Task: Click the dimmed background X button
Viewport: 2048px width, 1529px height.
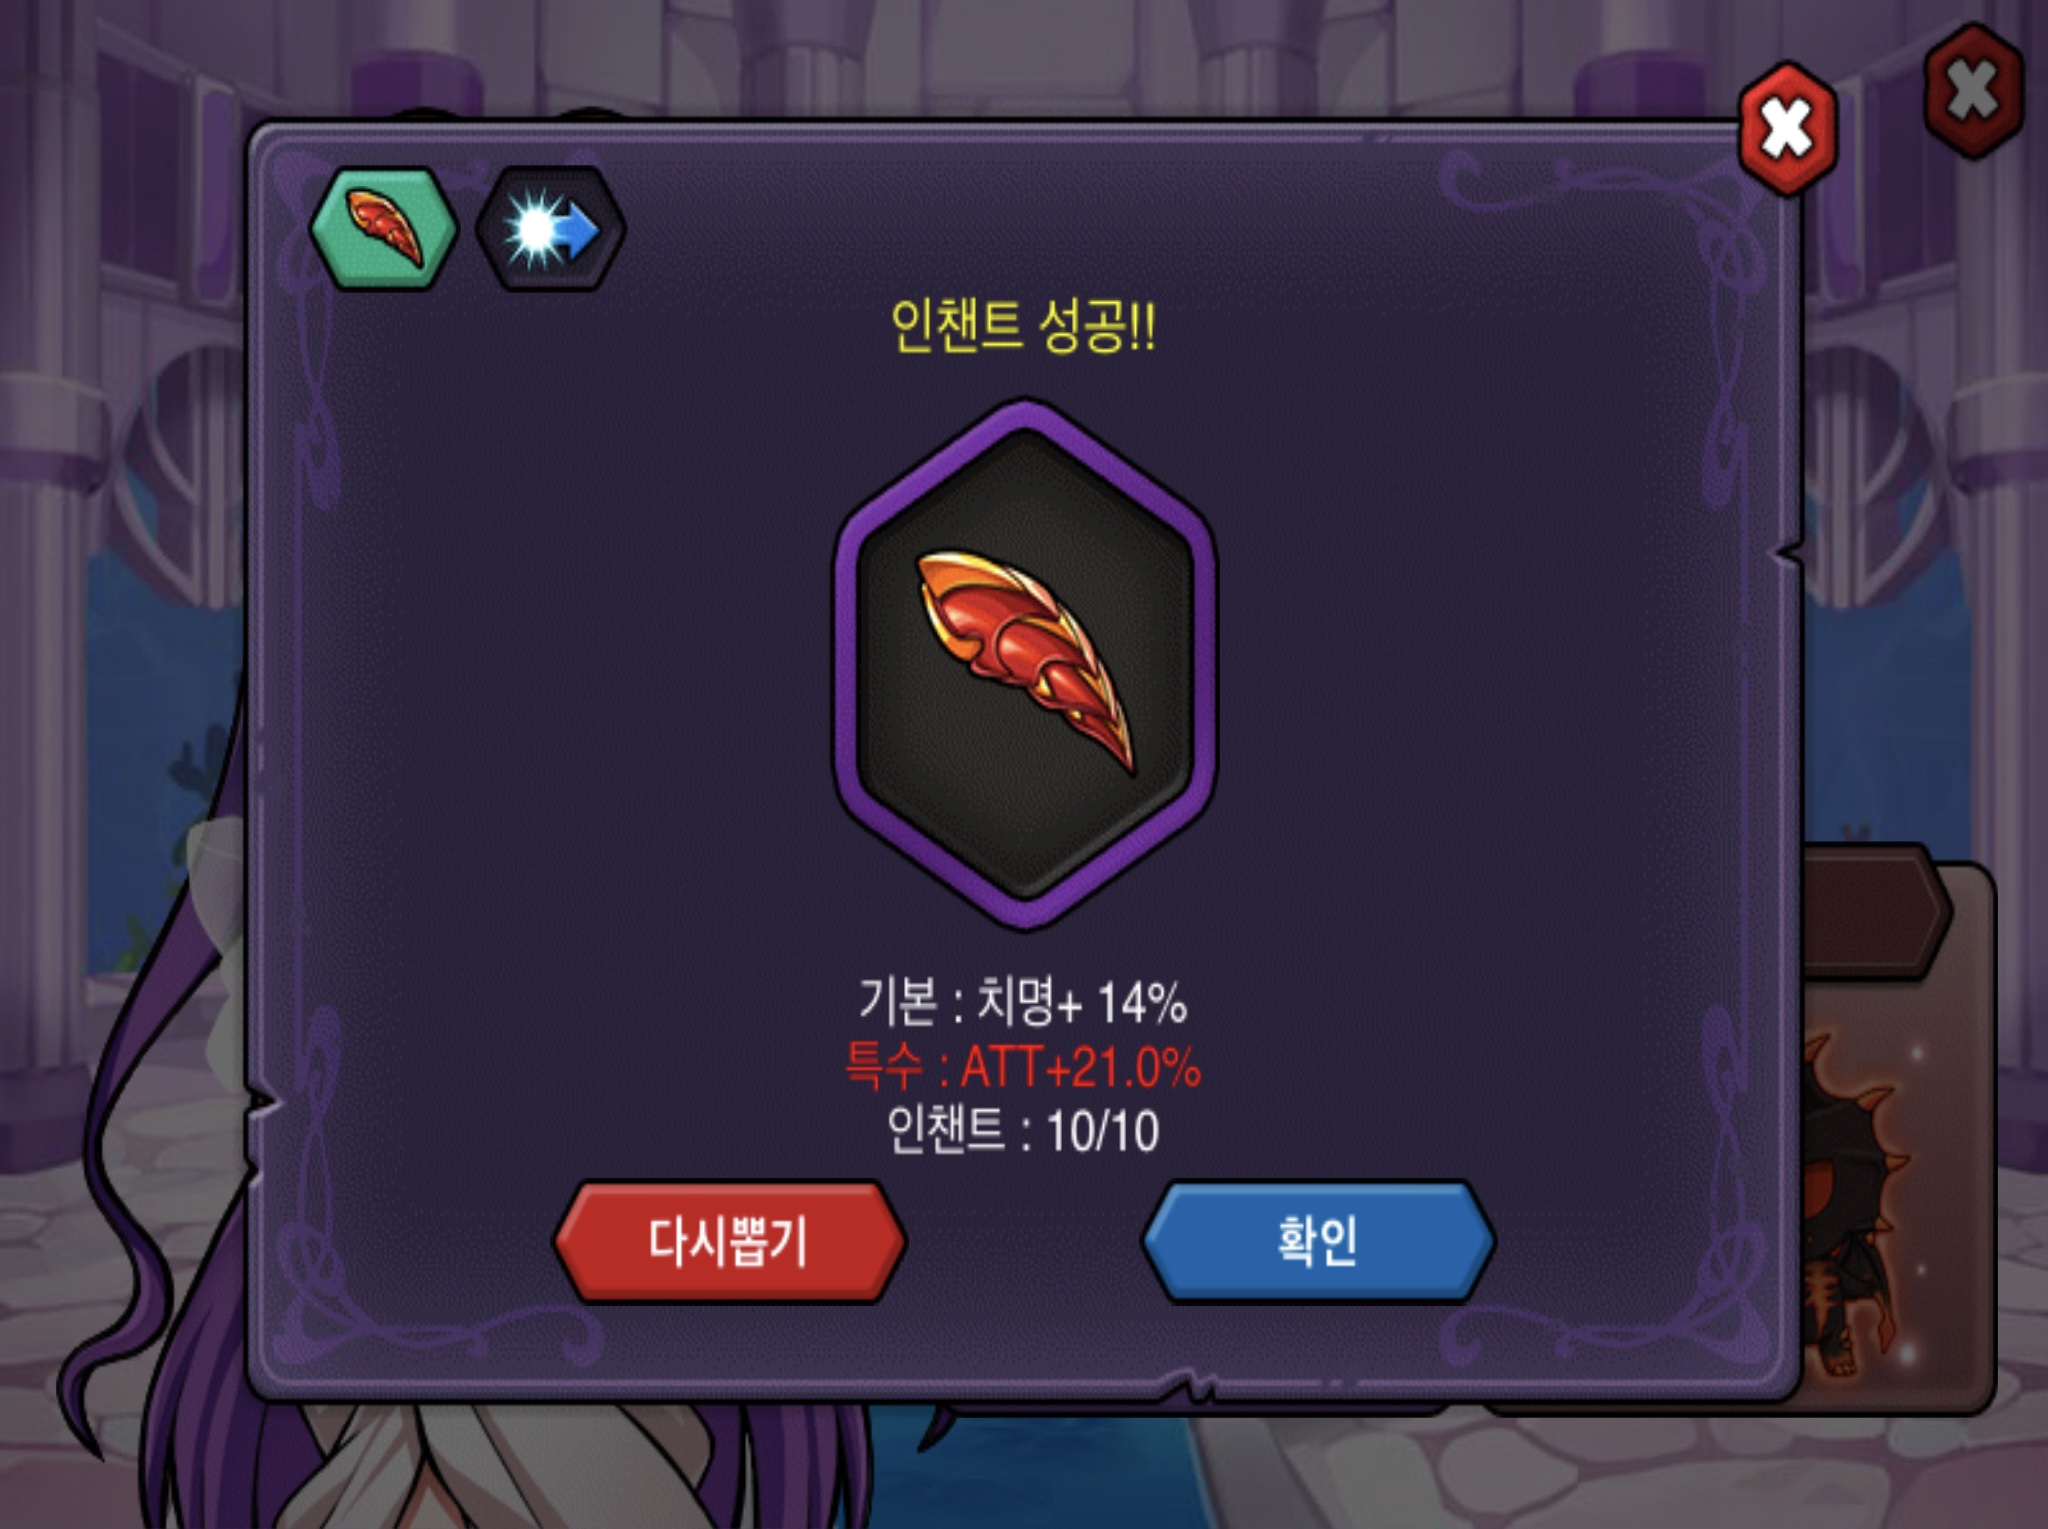Action: pyautogui.click(x=1973, y=92)
